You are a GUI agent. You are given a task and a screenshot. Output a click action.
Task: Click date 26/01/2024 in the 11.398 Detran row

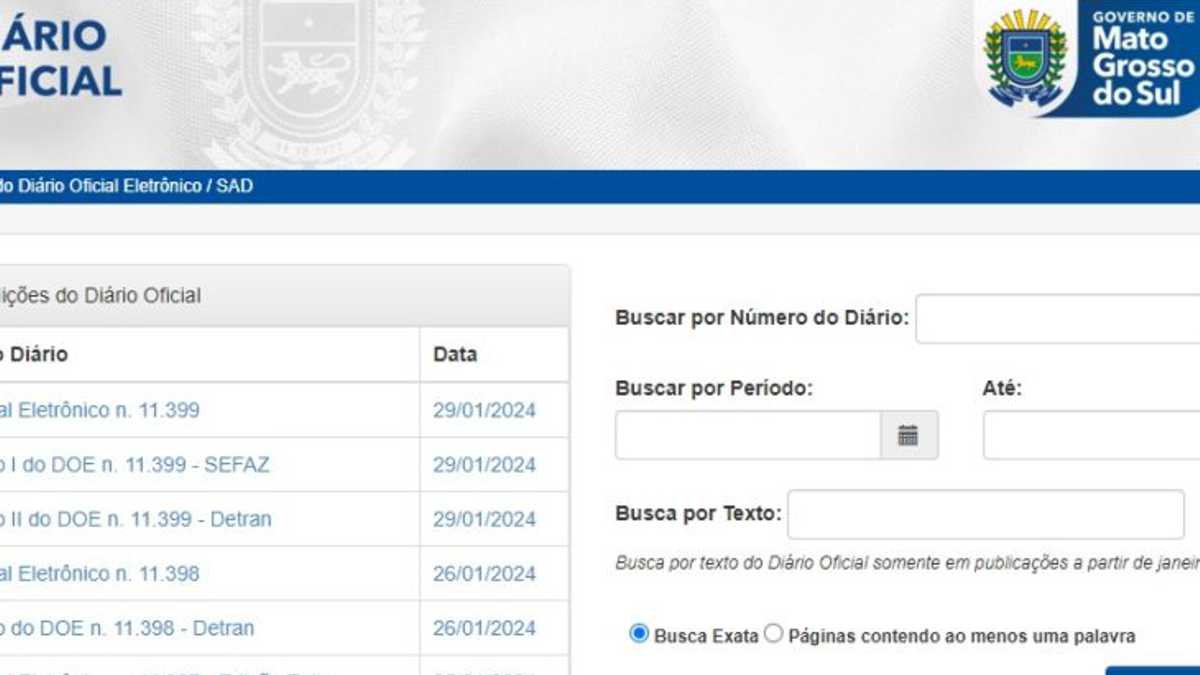coord(484,628)
